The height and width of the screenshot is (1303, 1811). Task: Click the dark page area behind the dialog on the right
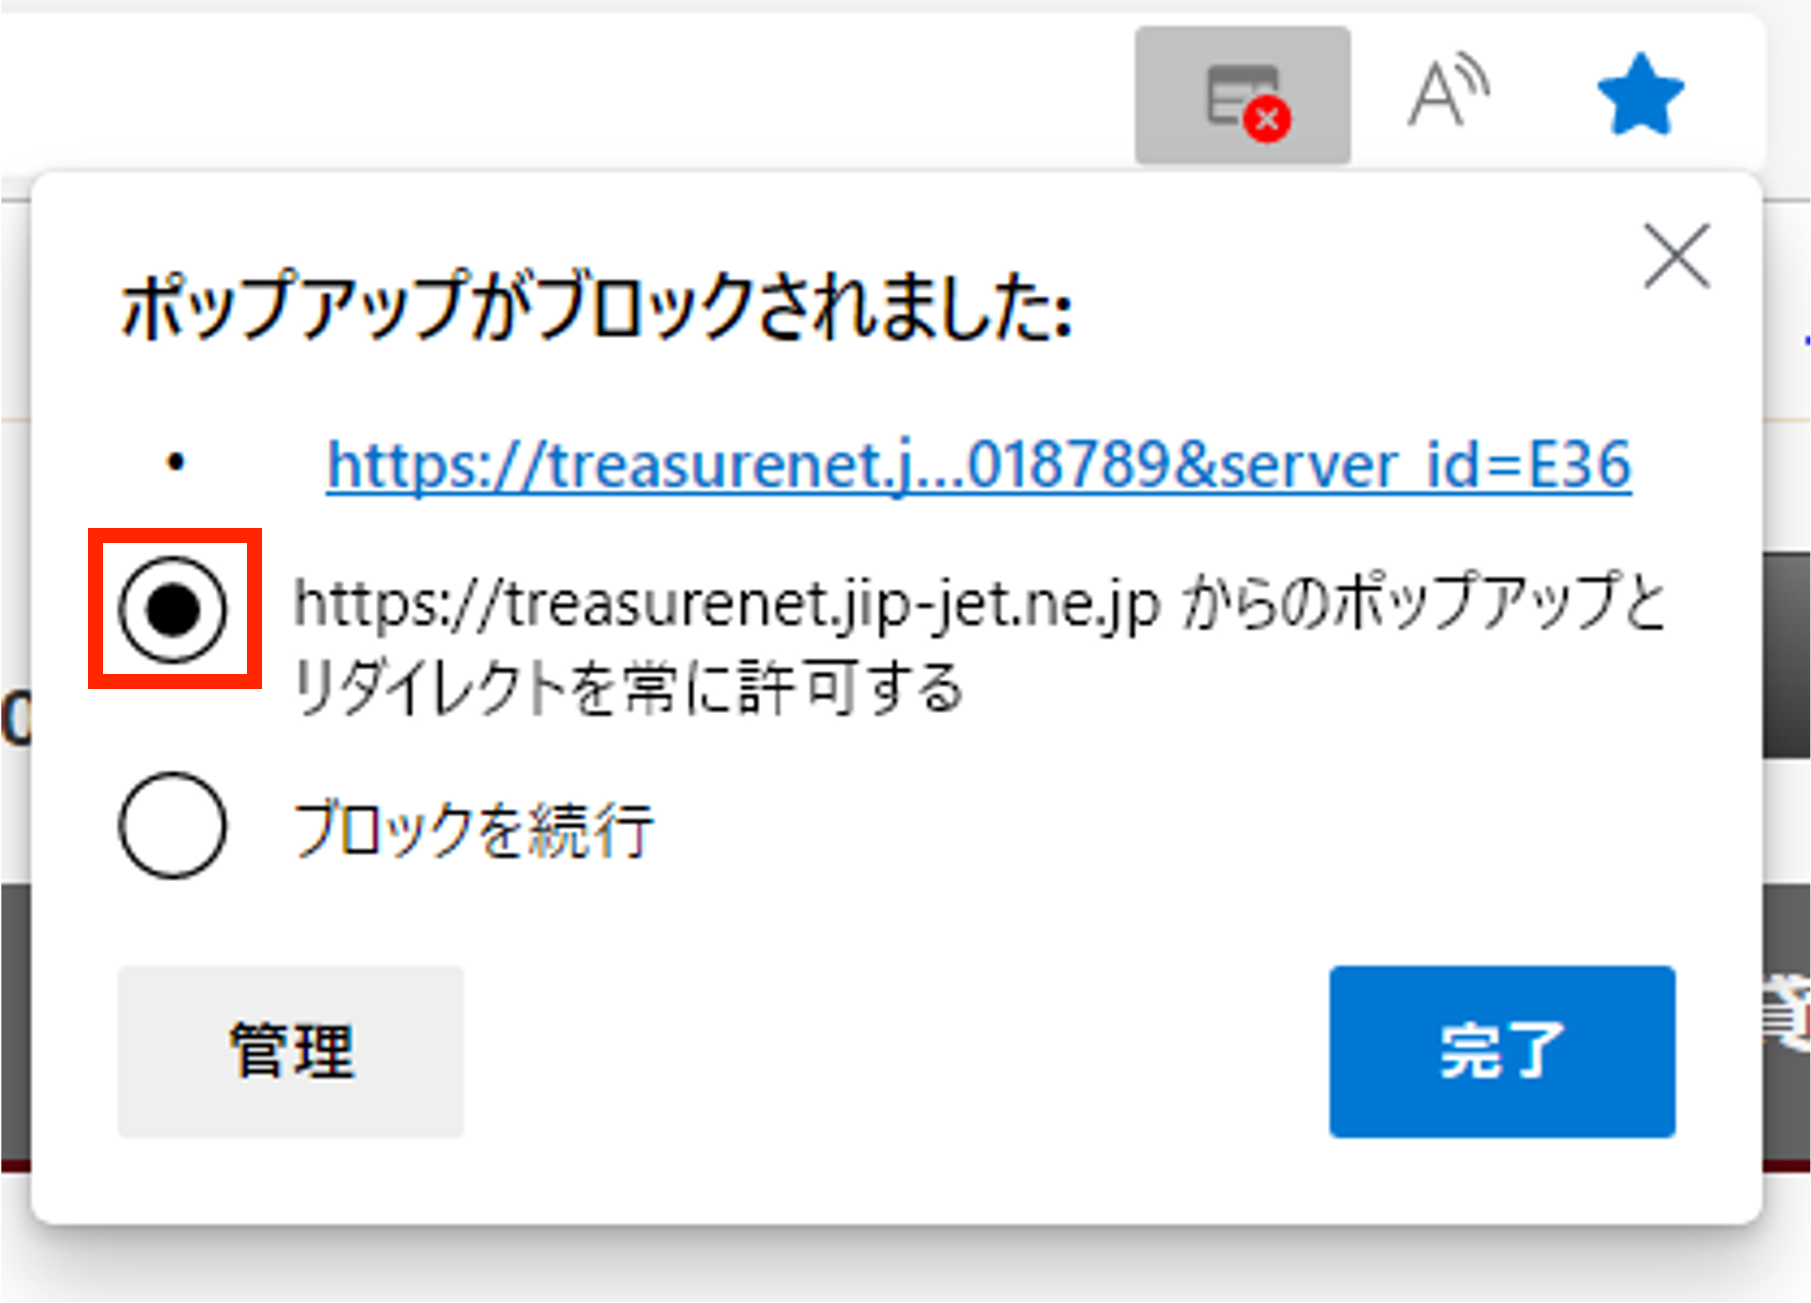tap(1786, 656)
